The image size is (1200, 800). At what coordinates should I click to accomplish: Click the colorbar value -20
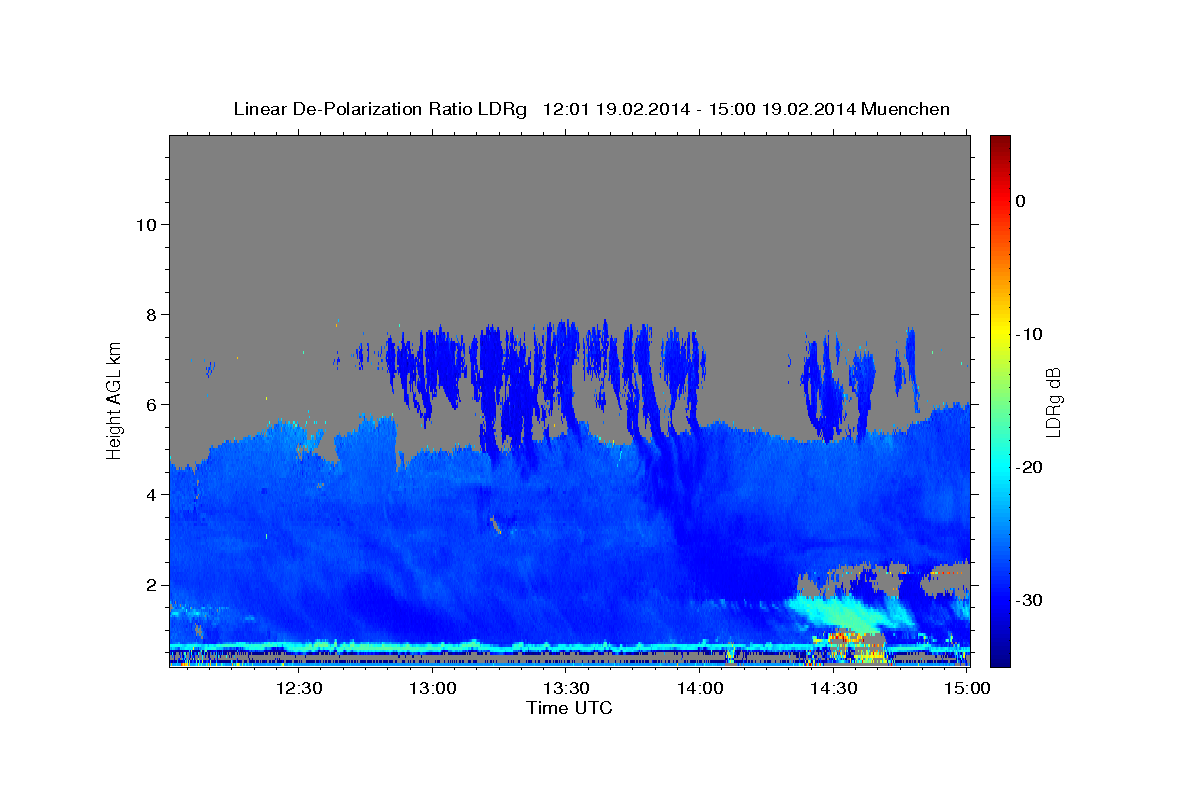point(1028,467)
